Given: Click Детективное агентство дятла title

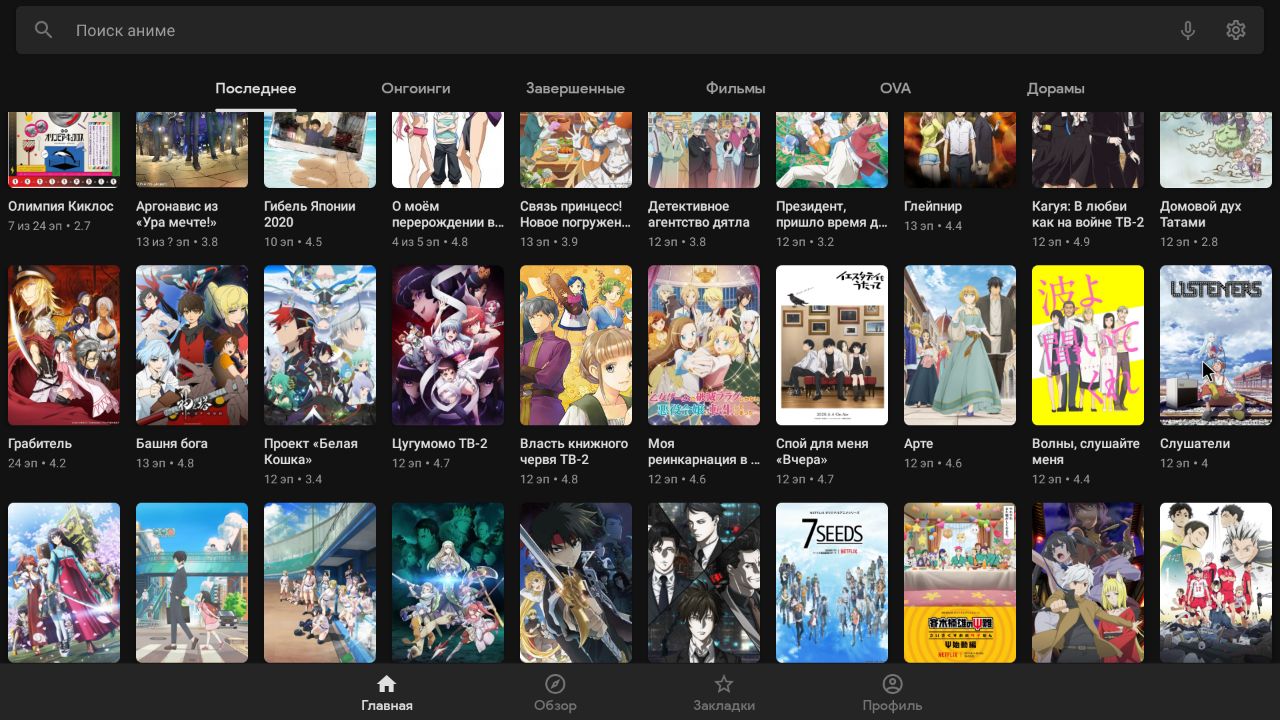Looking at the screenshot, I should [x=699, y=214].
